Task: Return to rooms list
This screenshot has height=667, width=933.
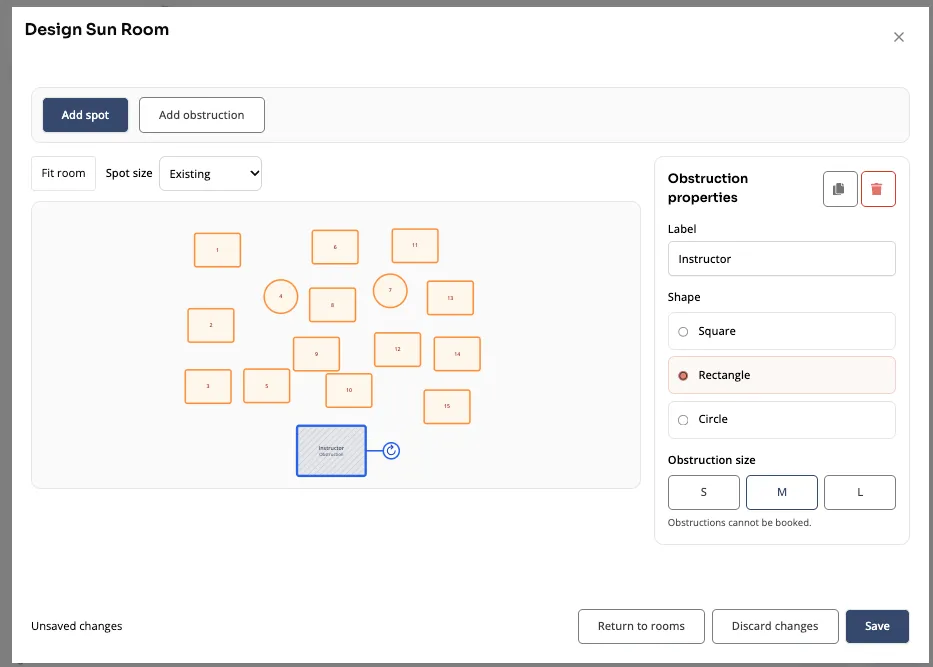Action: [641, 626]
